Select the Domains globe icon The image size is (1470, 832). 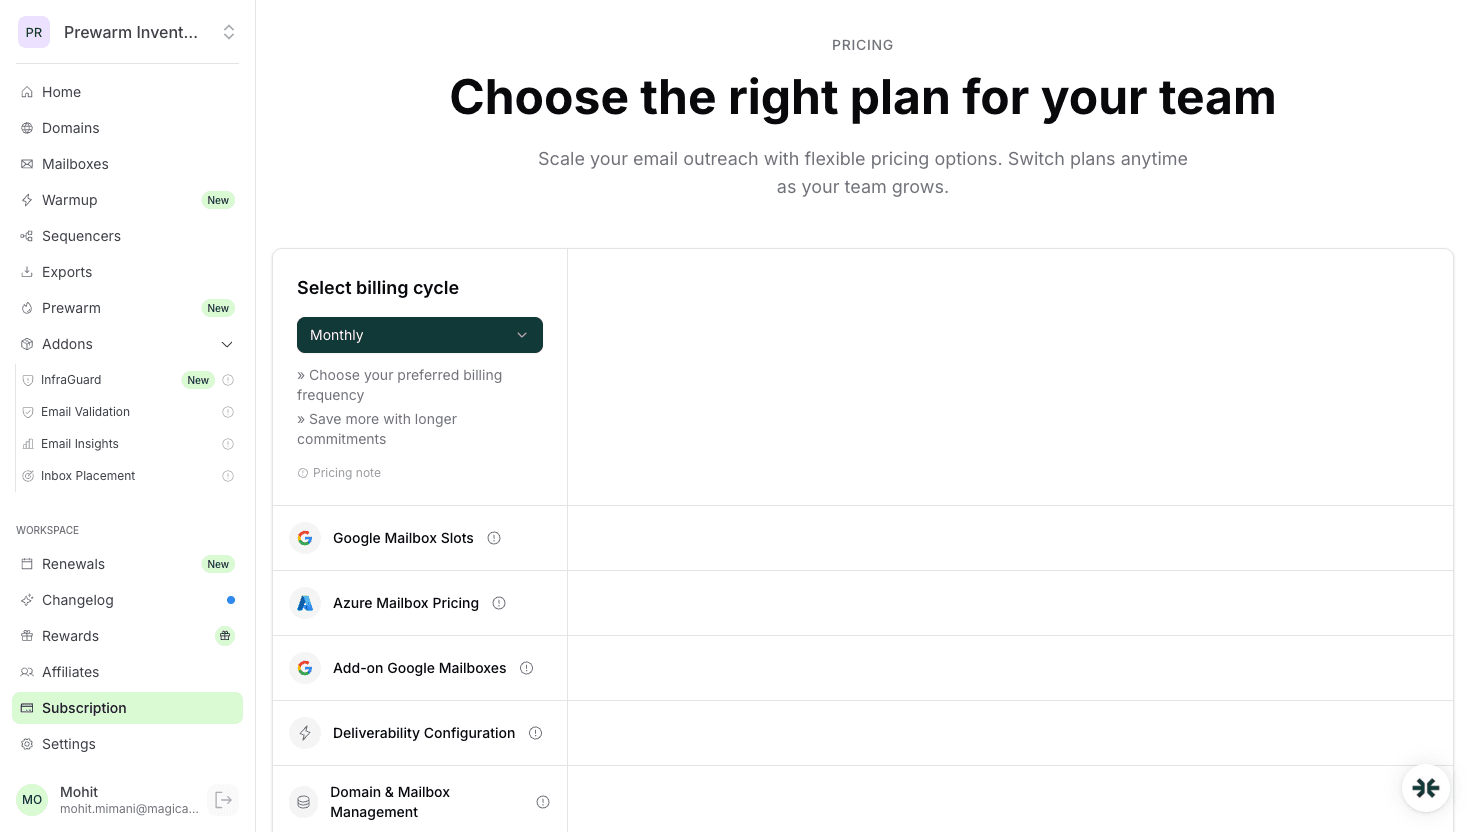click(27, 128)
